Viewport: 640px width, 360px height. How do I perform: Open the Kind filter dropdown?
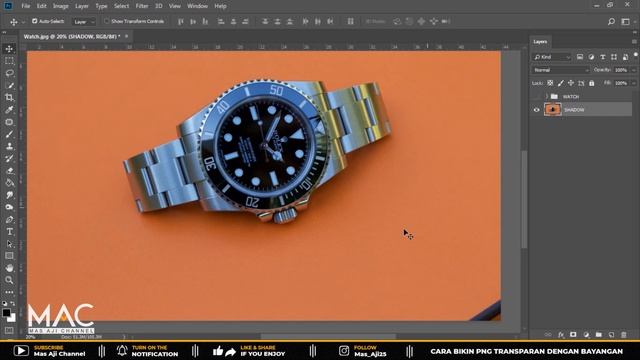coord(551,57)
